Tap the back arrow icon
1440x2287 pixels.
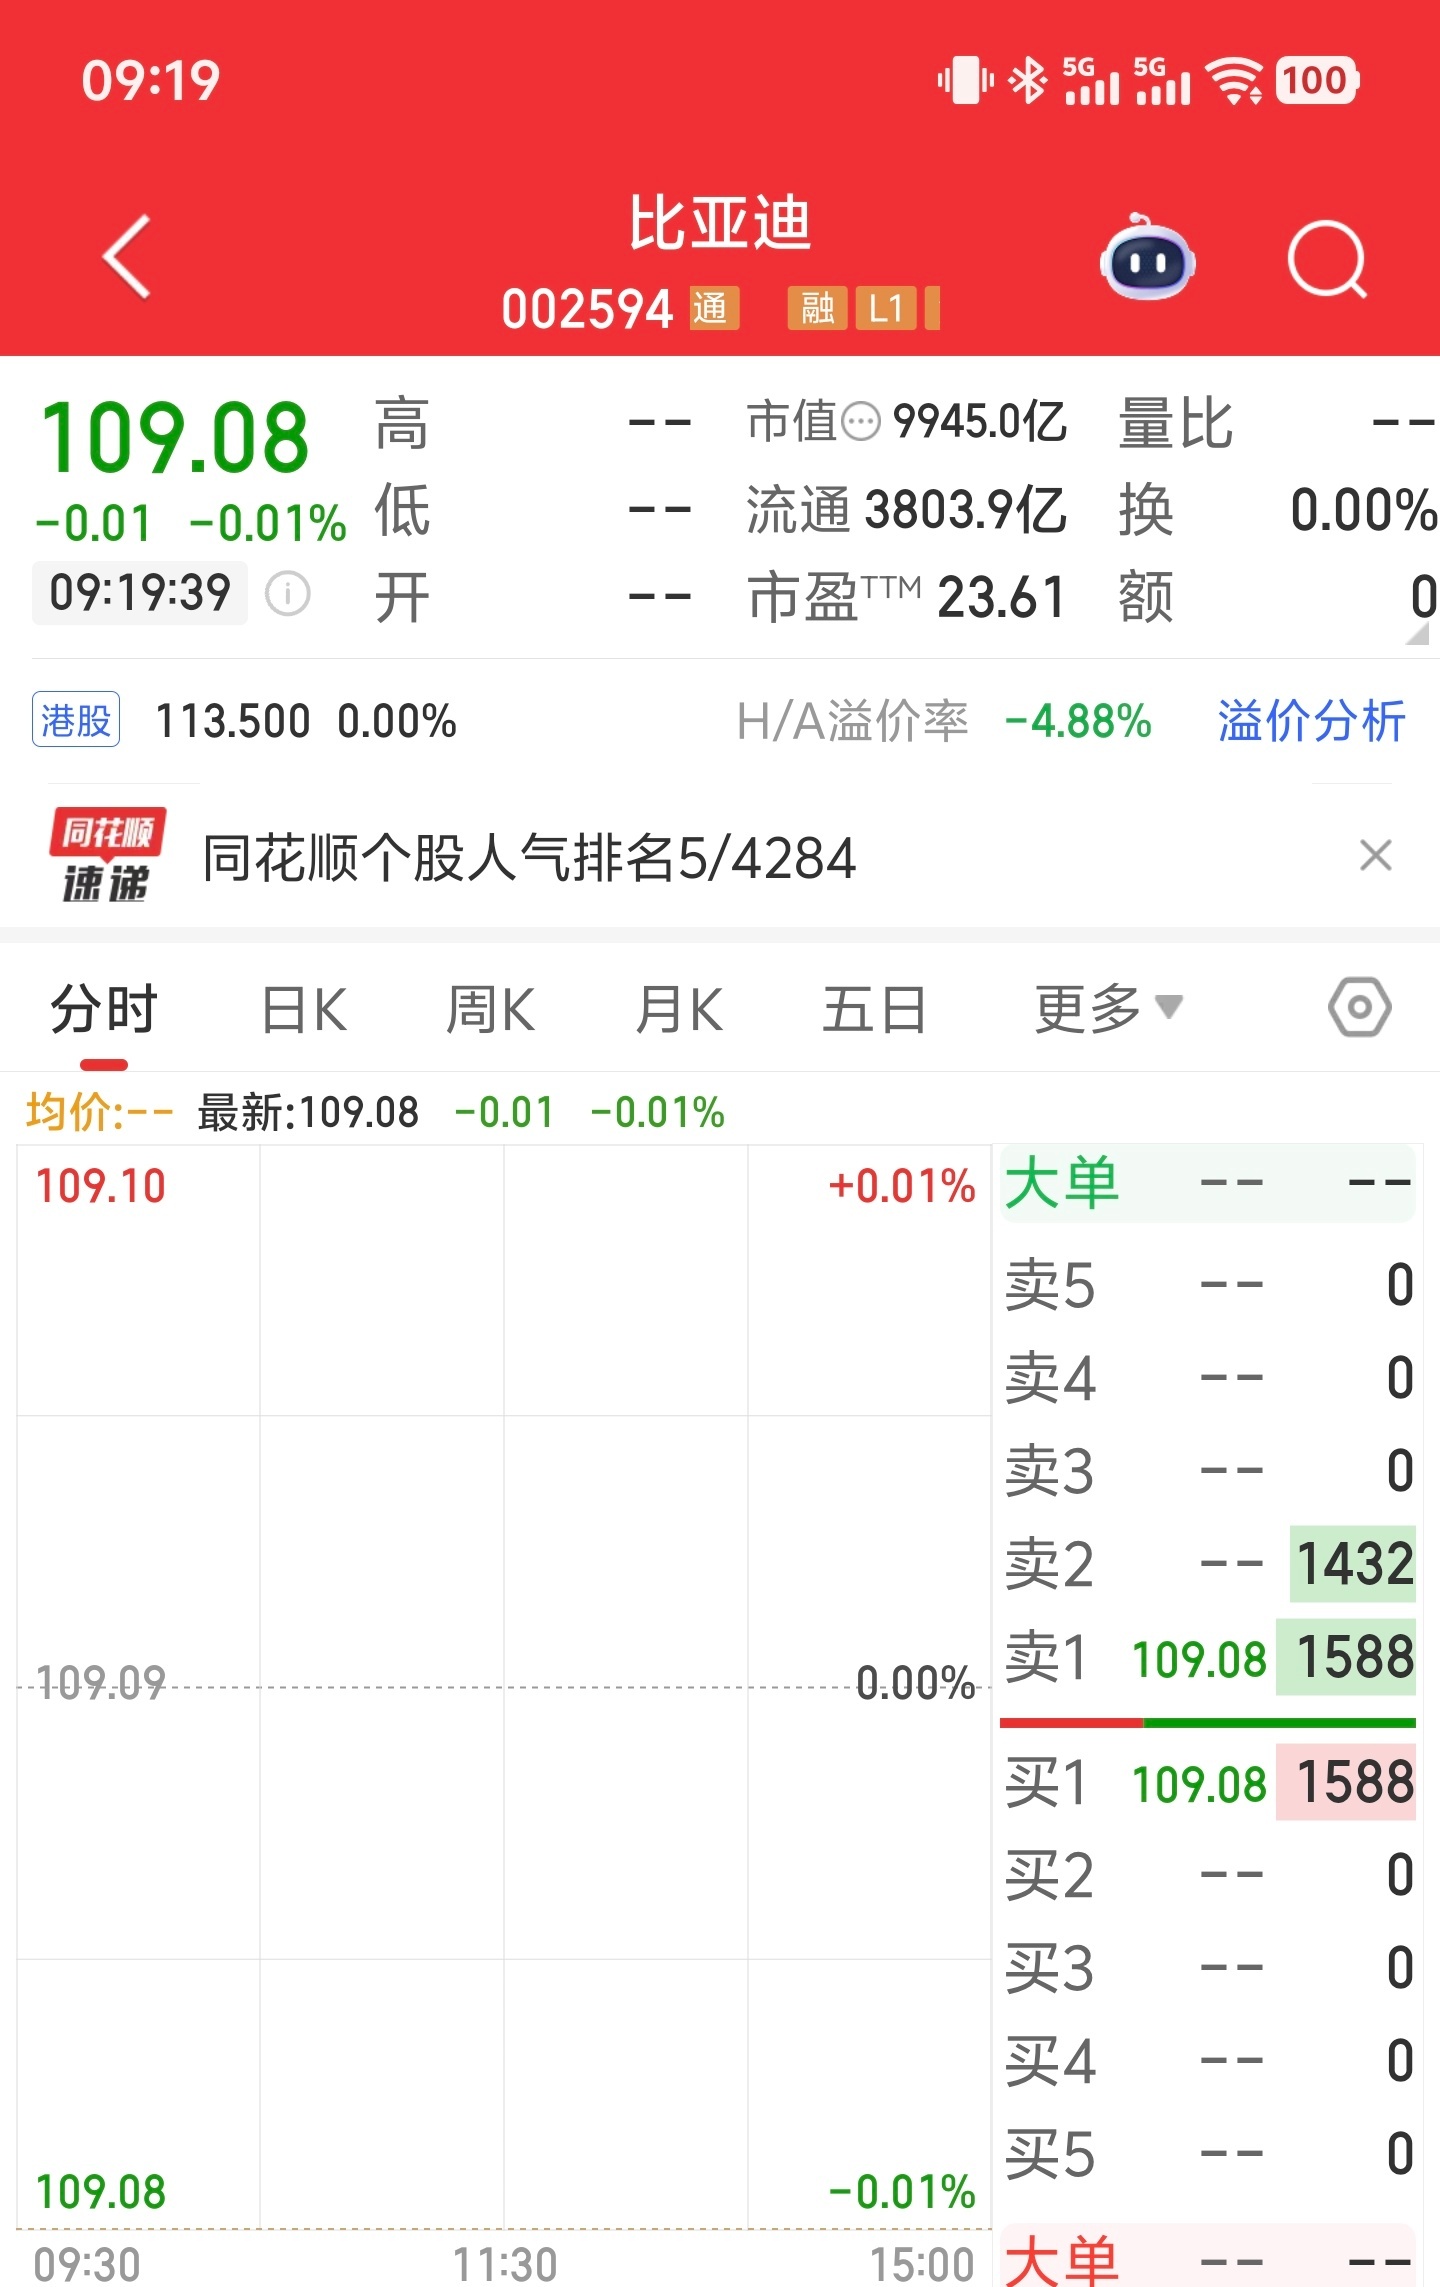click(x=128, y=258)
